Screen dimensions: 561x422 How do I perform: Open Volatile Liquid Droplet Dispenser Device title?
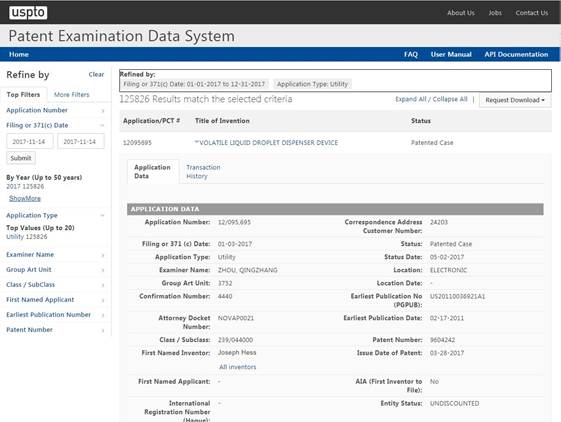pos(266,143)
